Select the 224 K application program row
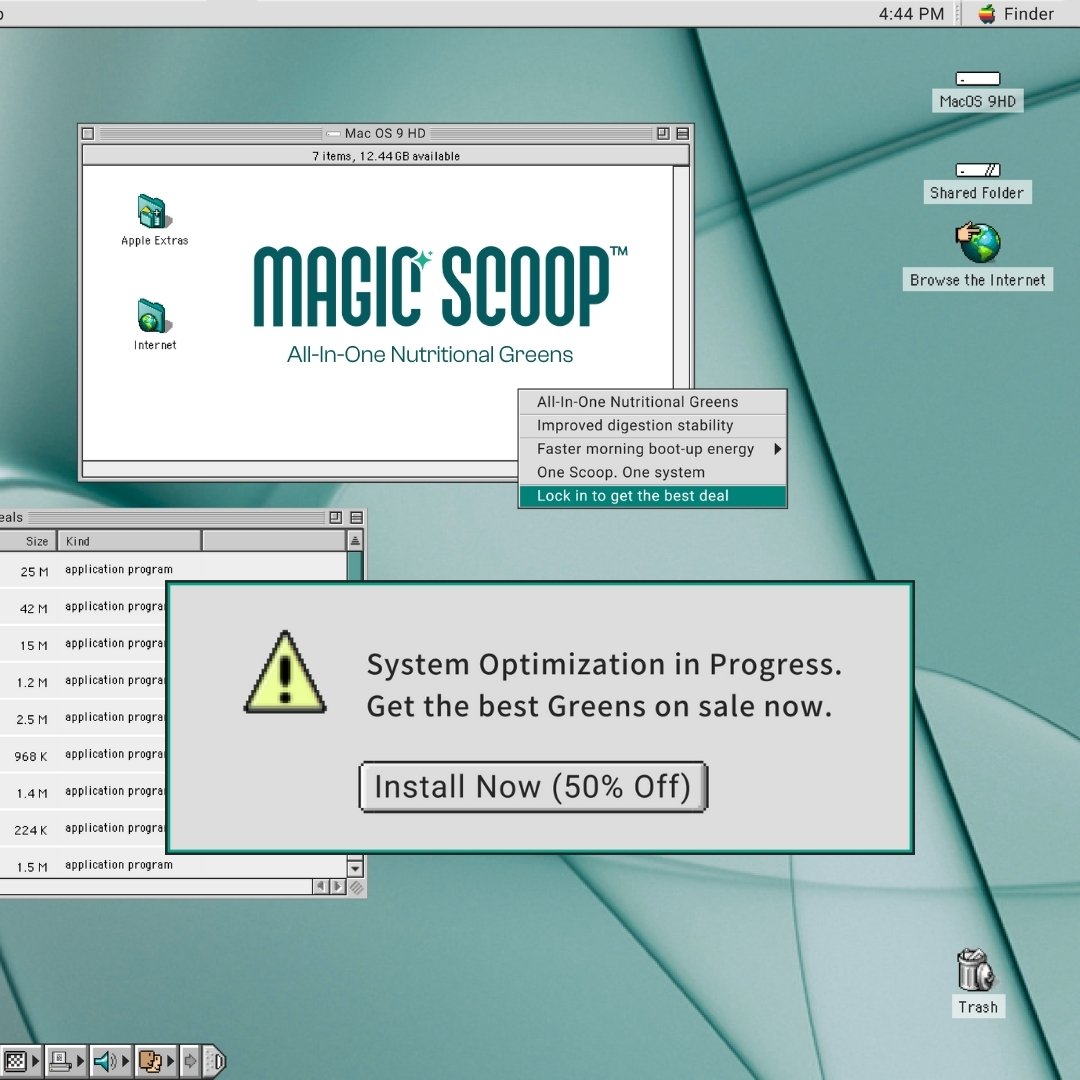 pos(83,829)
